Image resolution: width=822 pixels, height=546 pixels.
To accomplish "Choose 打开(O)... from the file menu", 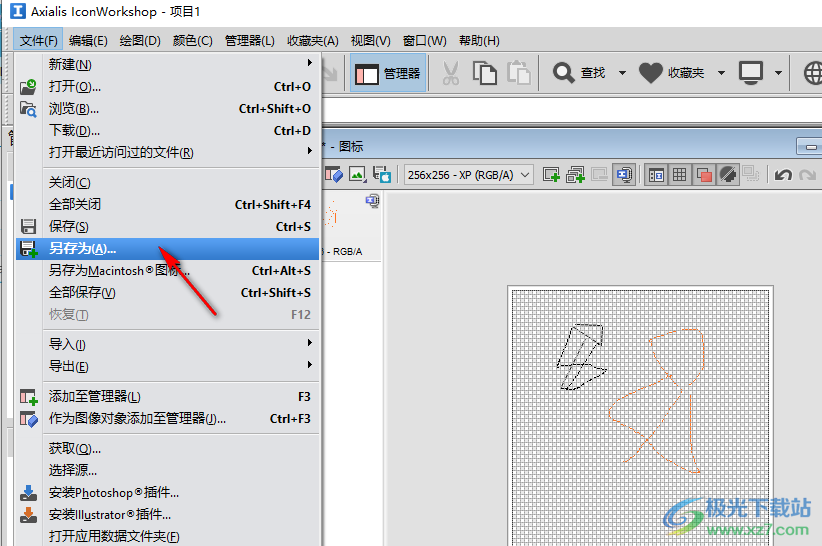I will point(167,86).
